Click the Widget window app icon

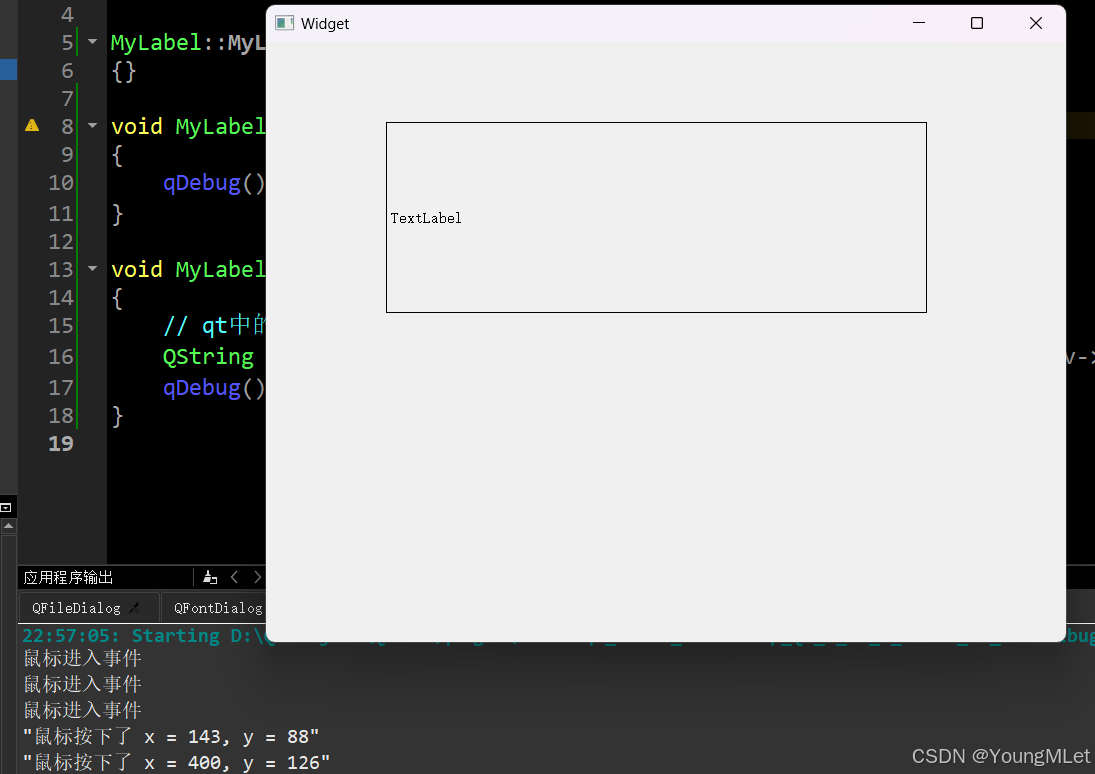(x=284, y=23)
